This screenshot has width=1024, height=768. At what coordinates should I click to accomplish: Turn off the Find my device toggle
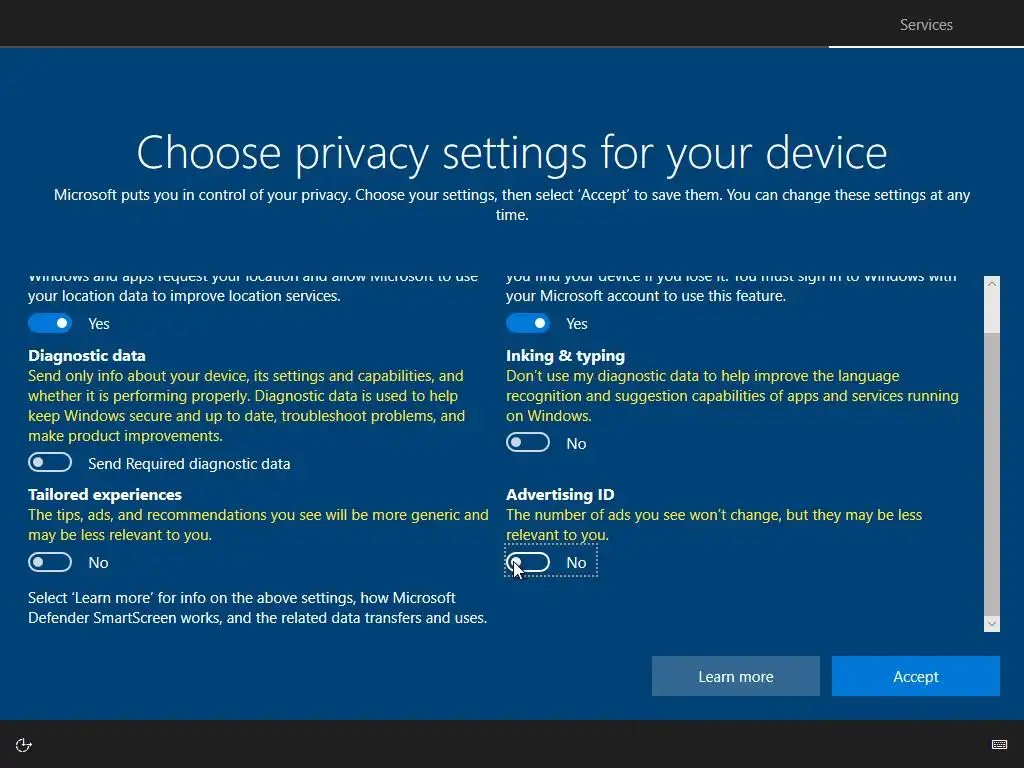point(528,323)
